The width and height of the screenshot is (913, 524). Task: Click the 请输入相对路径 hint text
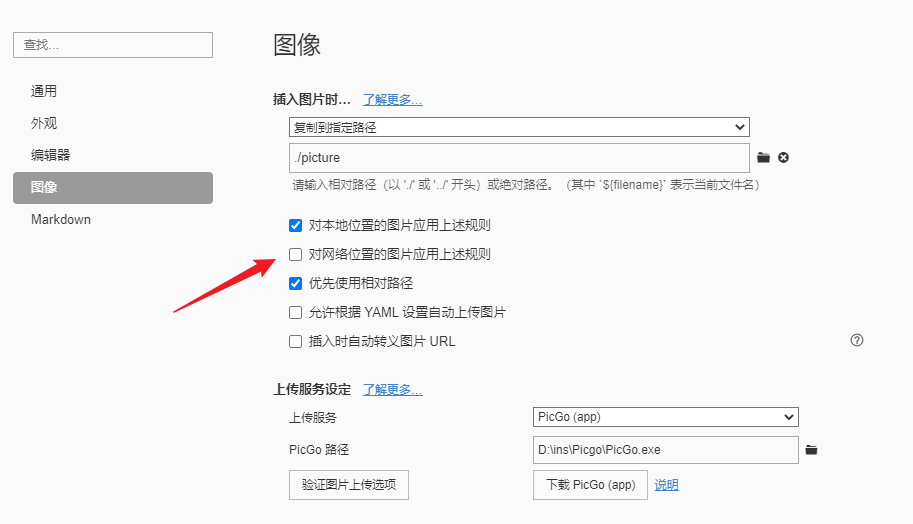point(526,185)
